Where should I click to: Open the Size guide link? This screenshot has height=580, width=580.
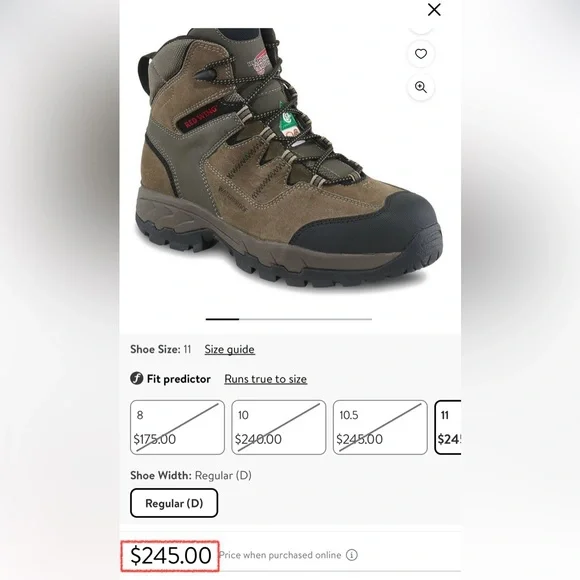[x=229, y=349]
